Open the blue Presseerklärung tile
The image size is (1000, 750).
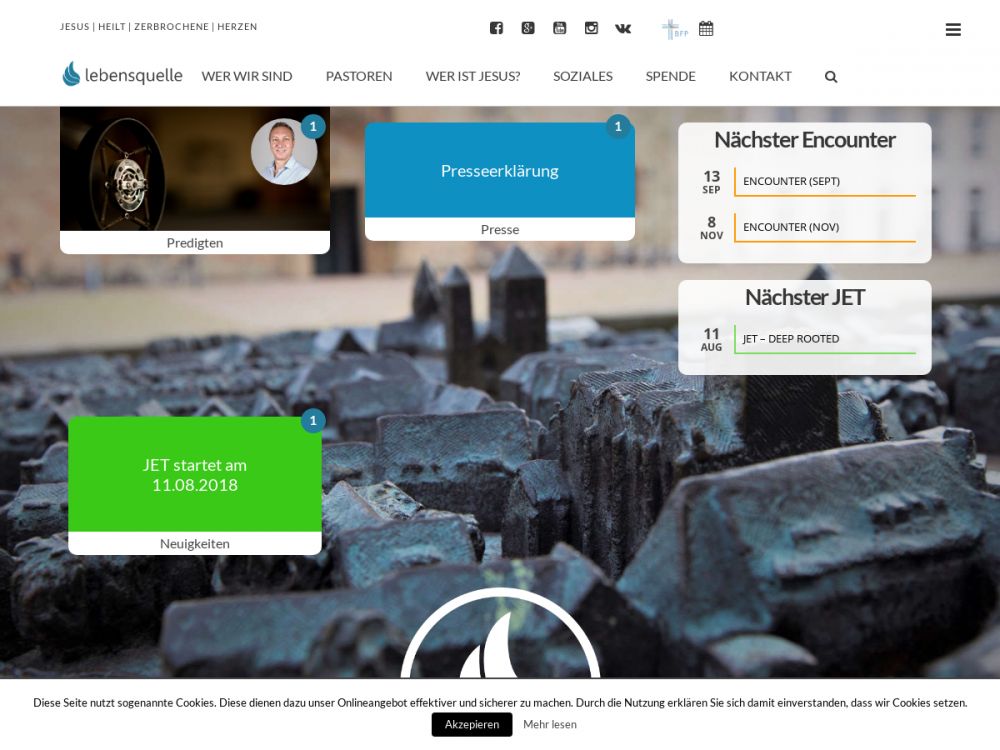[x=500, y=170]
